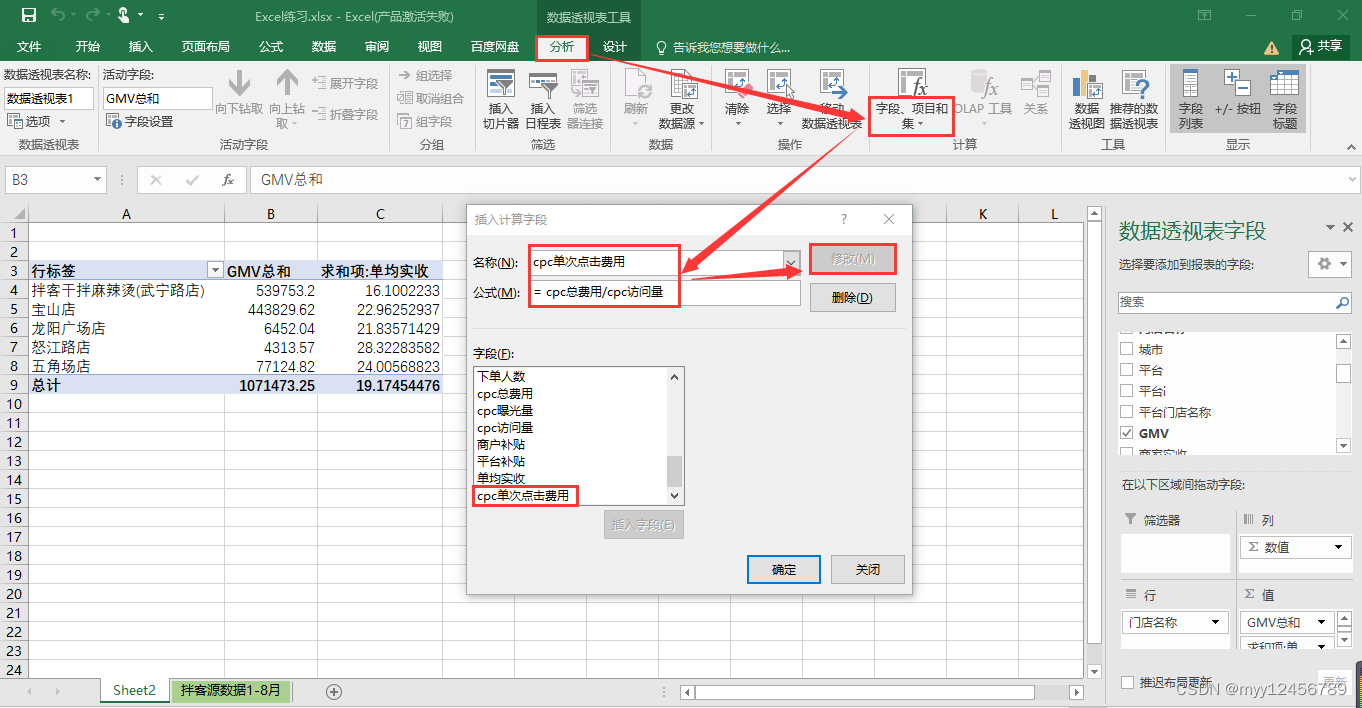Viewport: 1362px width, 708px height.
Task: Check the 平台 field checkbox
Action: (x=1127, y=370)
